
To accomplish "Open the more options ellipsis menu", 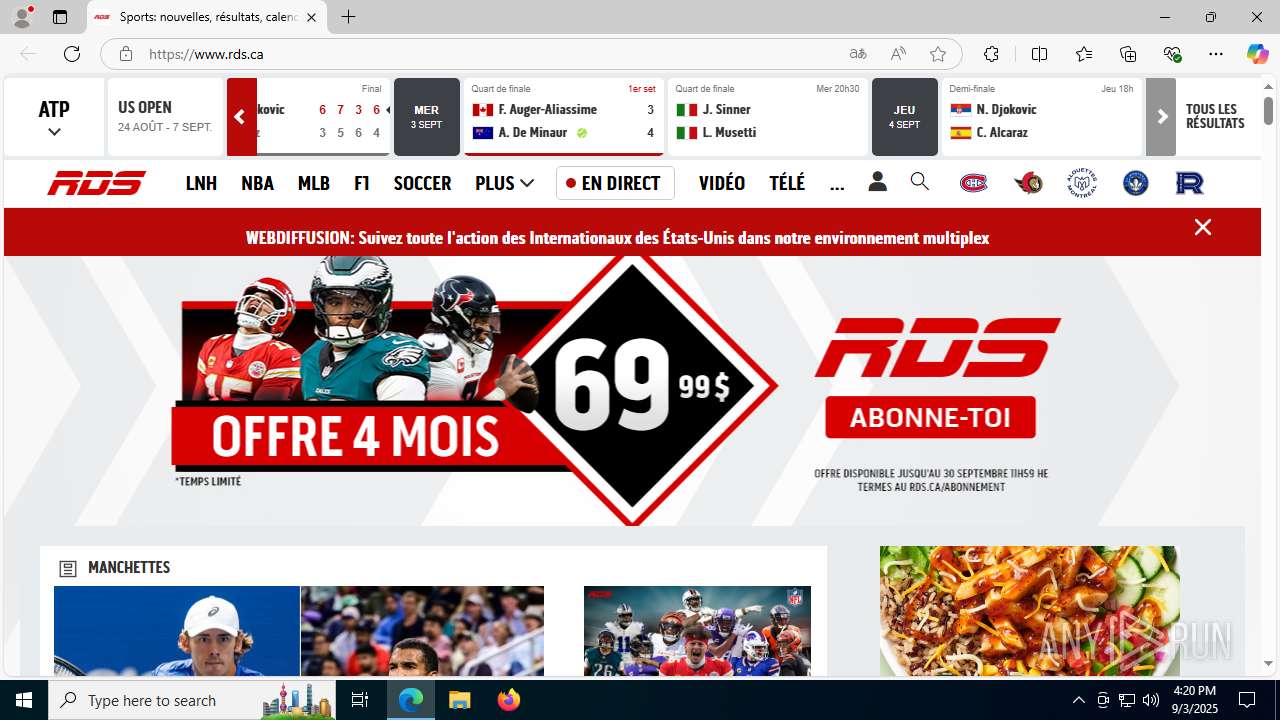I will 837,184.
